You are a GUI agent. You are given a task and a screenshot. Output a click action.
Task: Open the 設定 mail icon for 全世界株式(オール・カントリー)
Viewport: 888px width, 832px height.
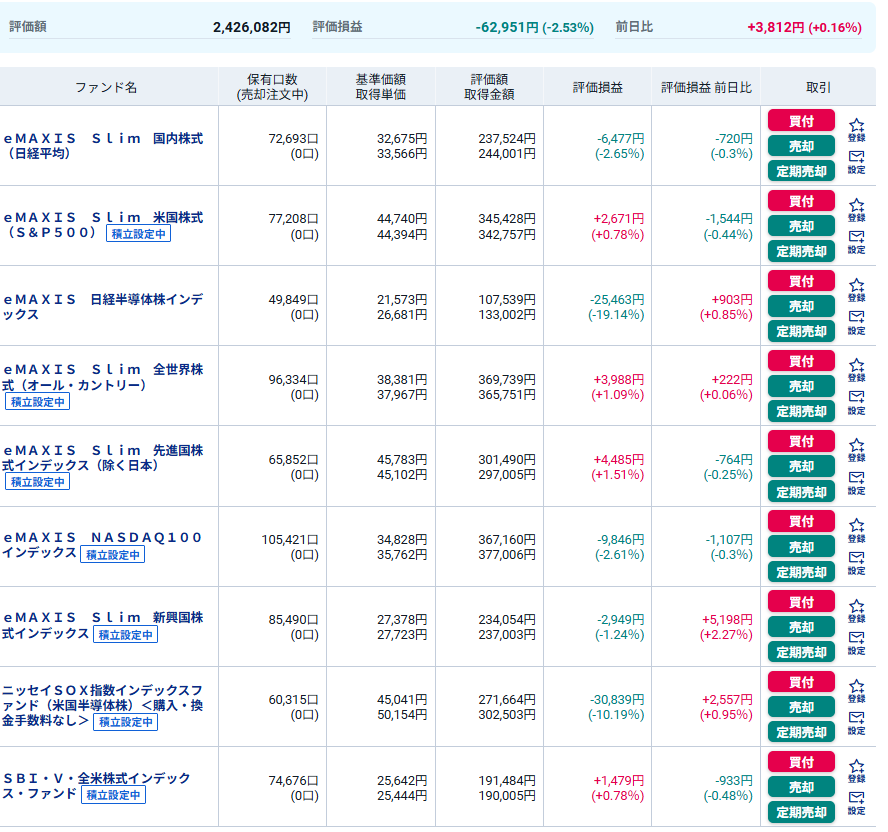[857, 402]
